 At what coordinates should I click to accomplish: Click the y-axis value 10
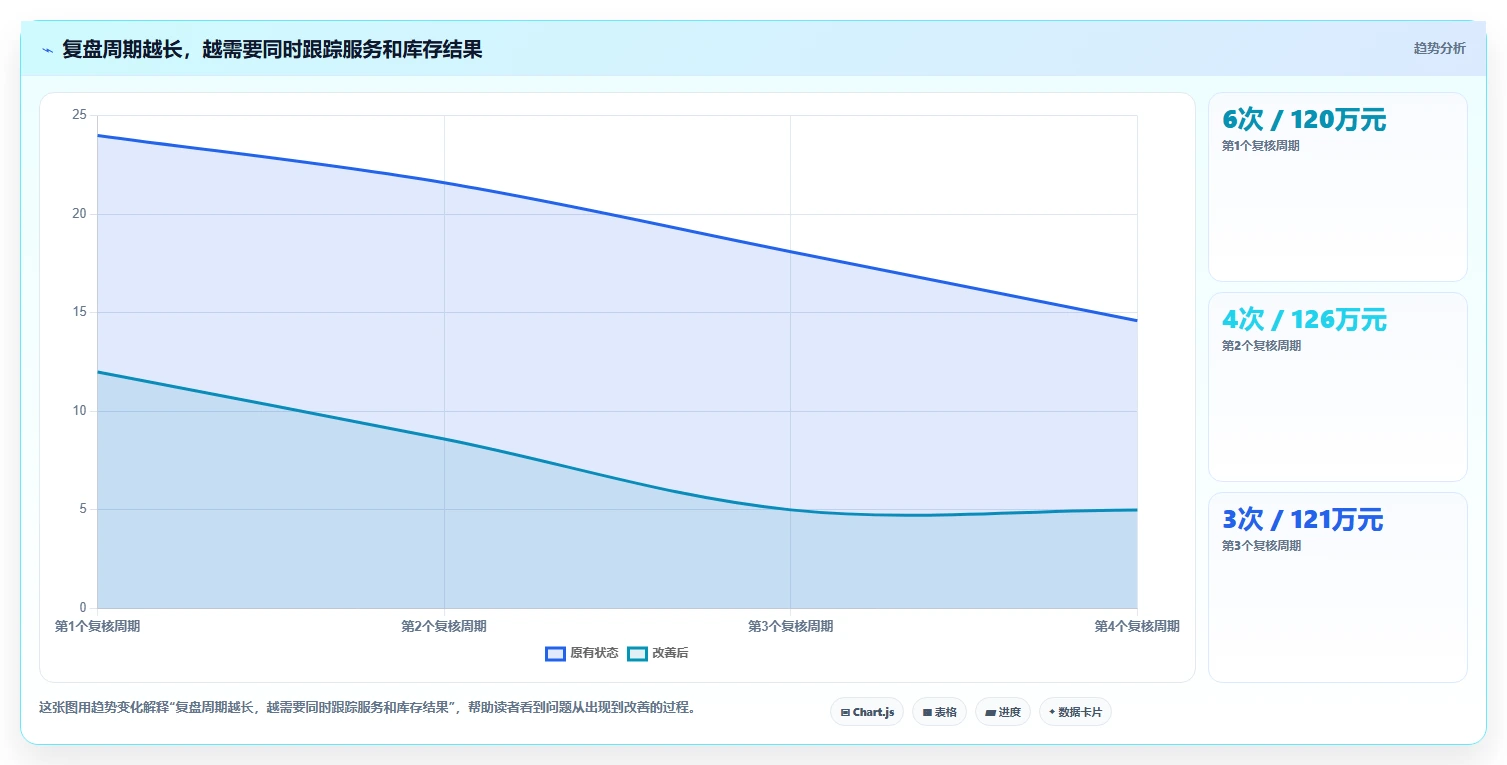click(x=80, y=411)
